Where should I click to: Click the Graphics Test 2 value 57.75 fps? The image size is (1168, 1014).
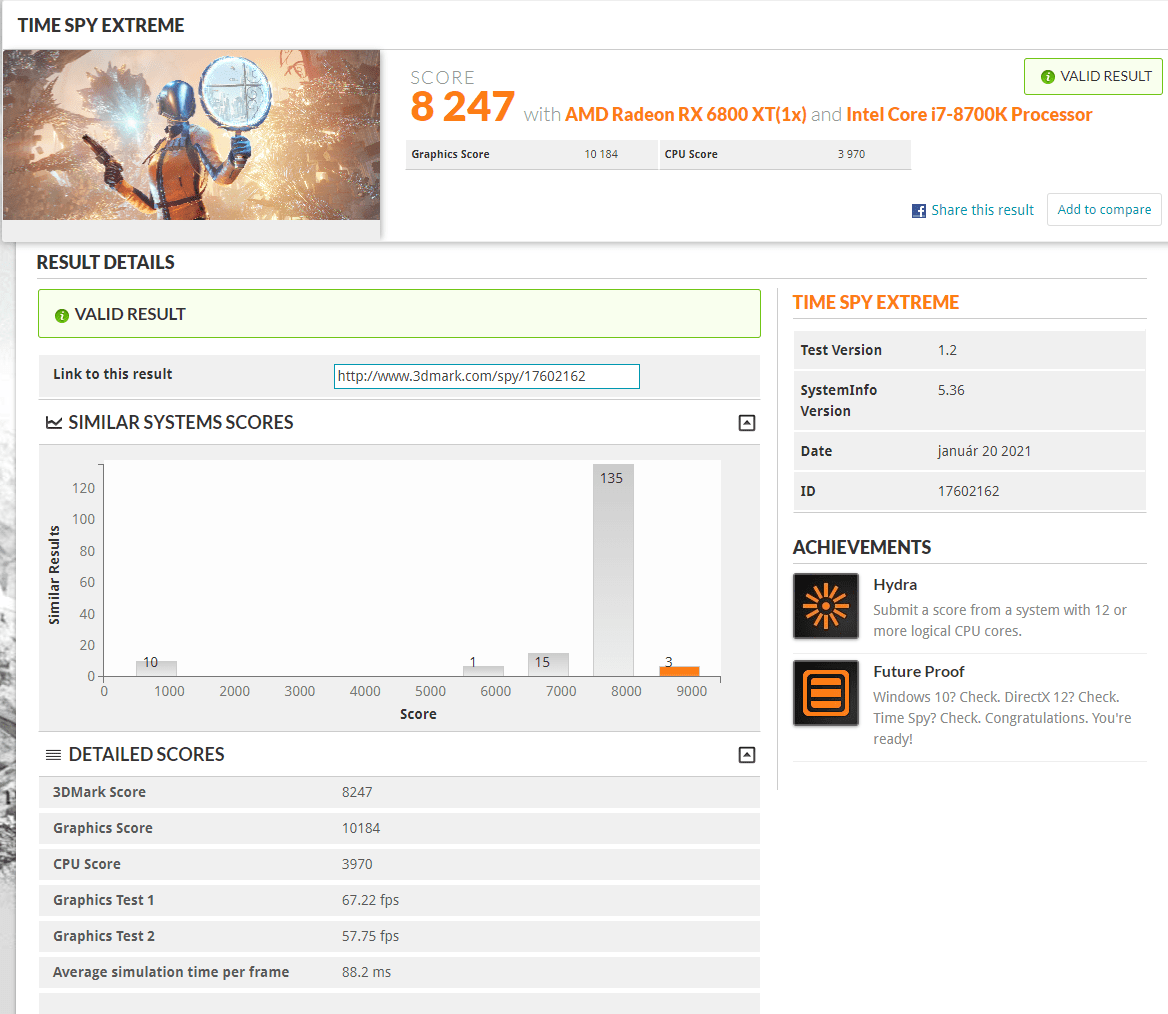pyautogui.click(x=370, y=936)
